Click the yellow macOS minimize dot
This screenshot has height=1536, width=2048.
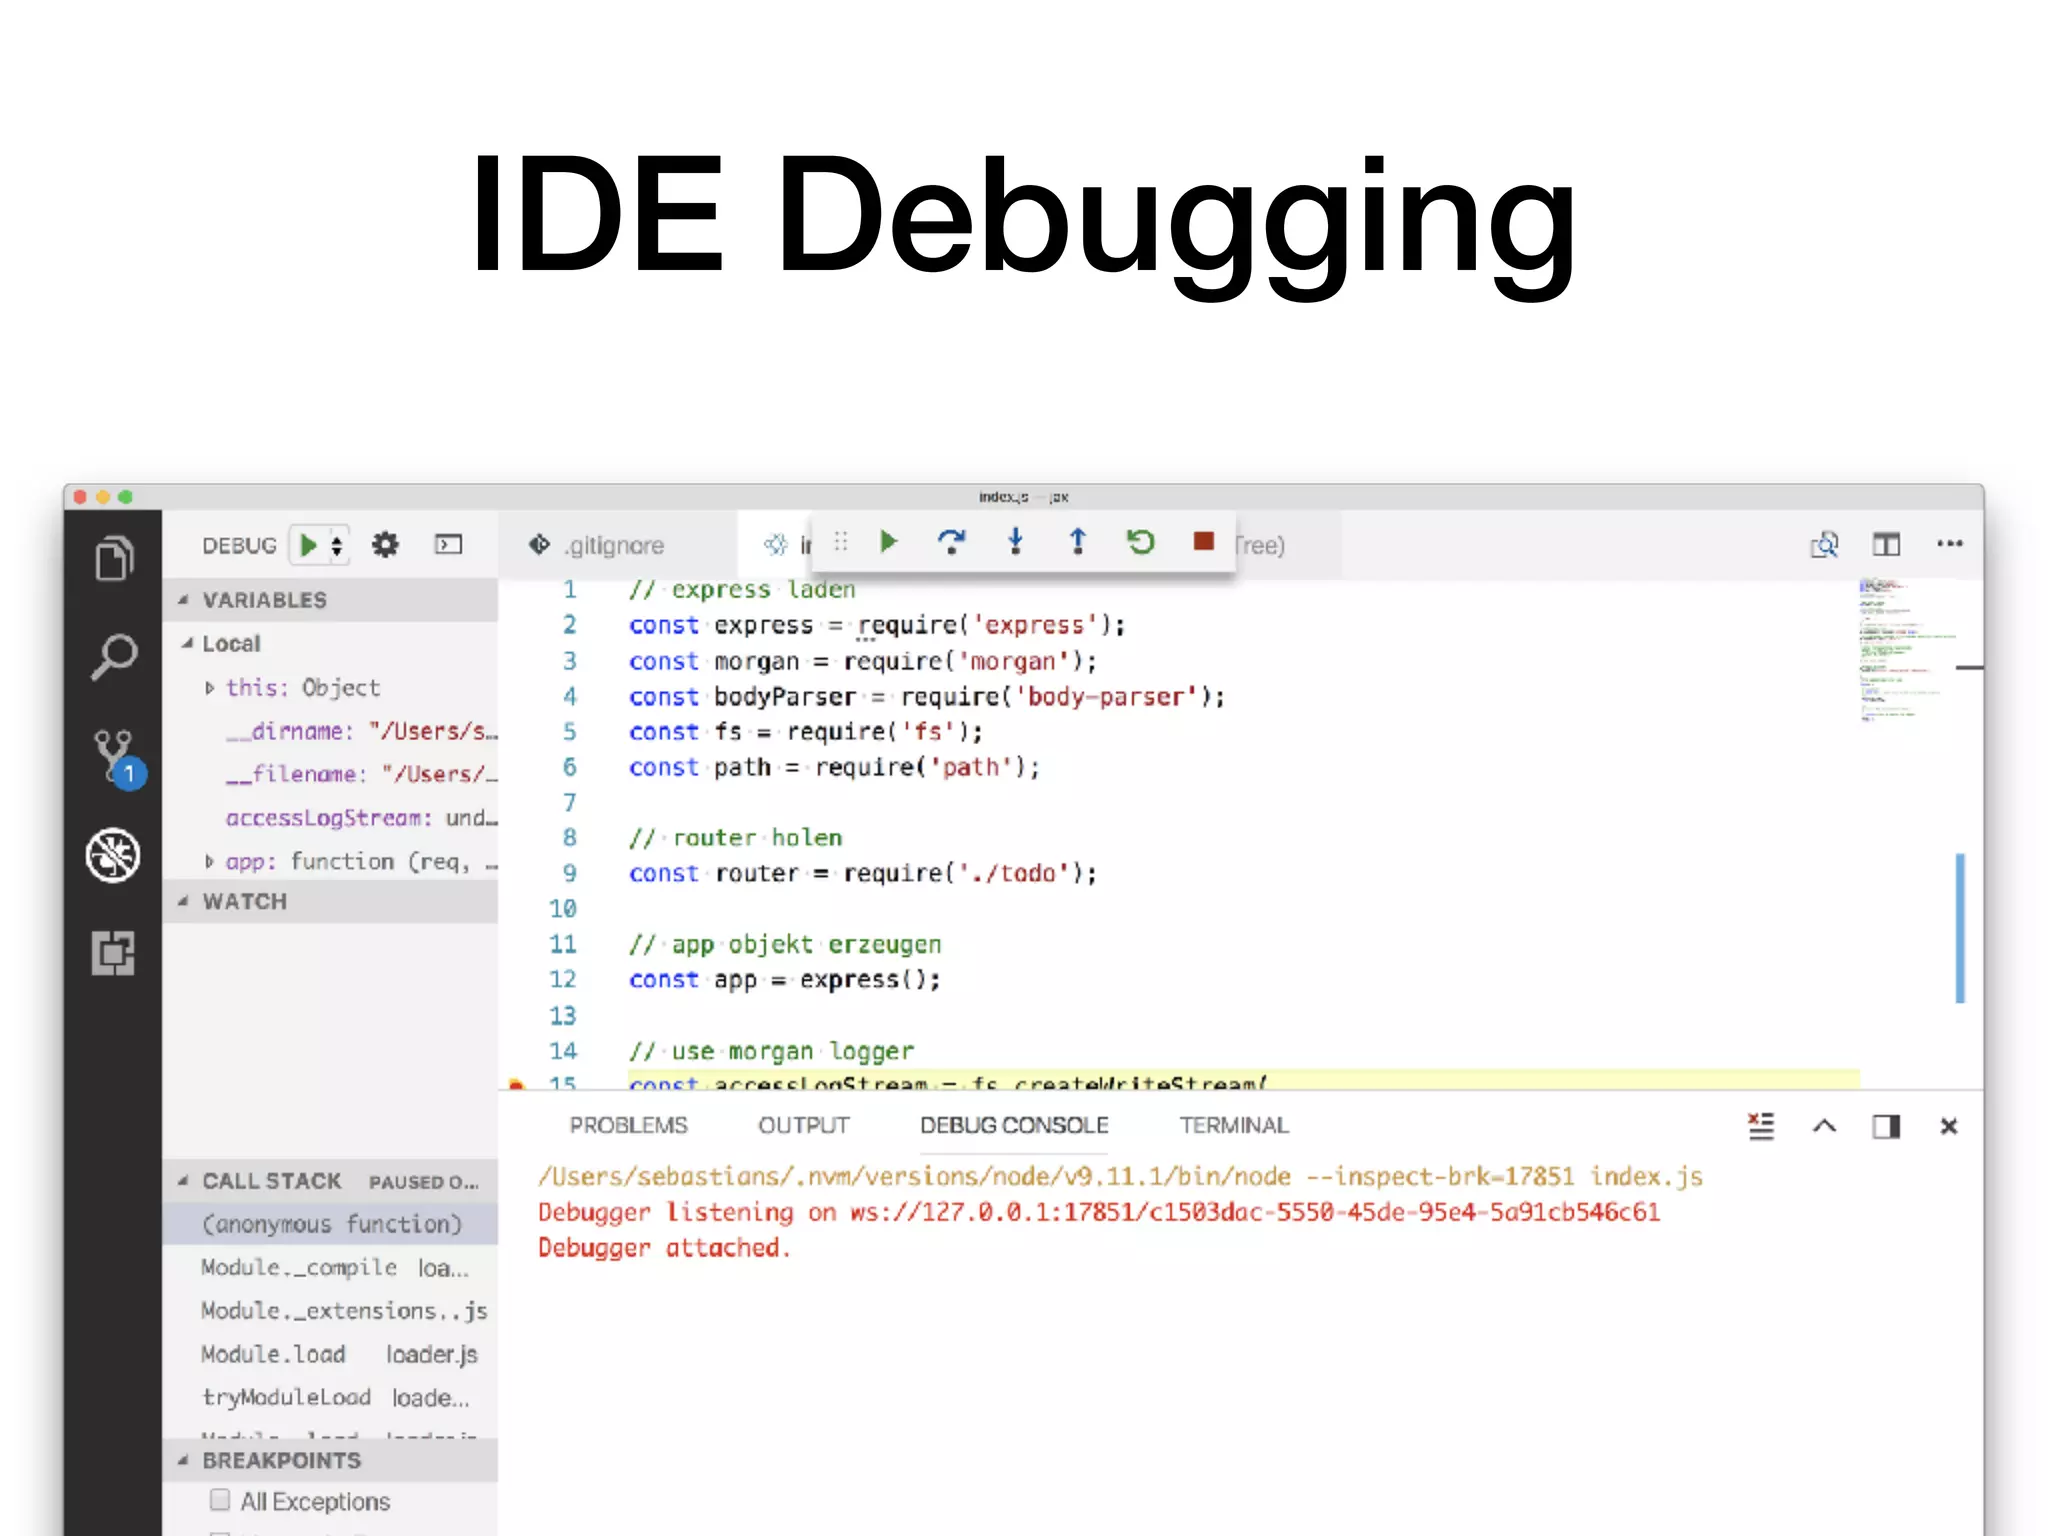click(102, 497)
